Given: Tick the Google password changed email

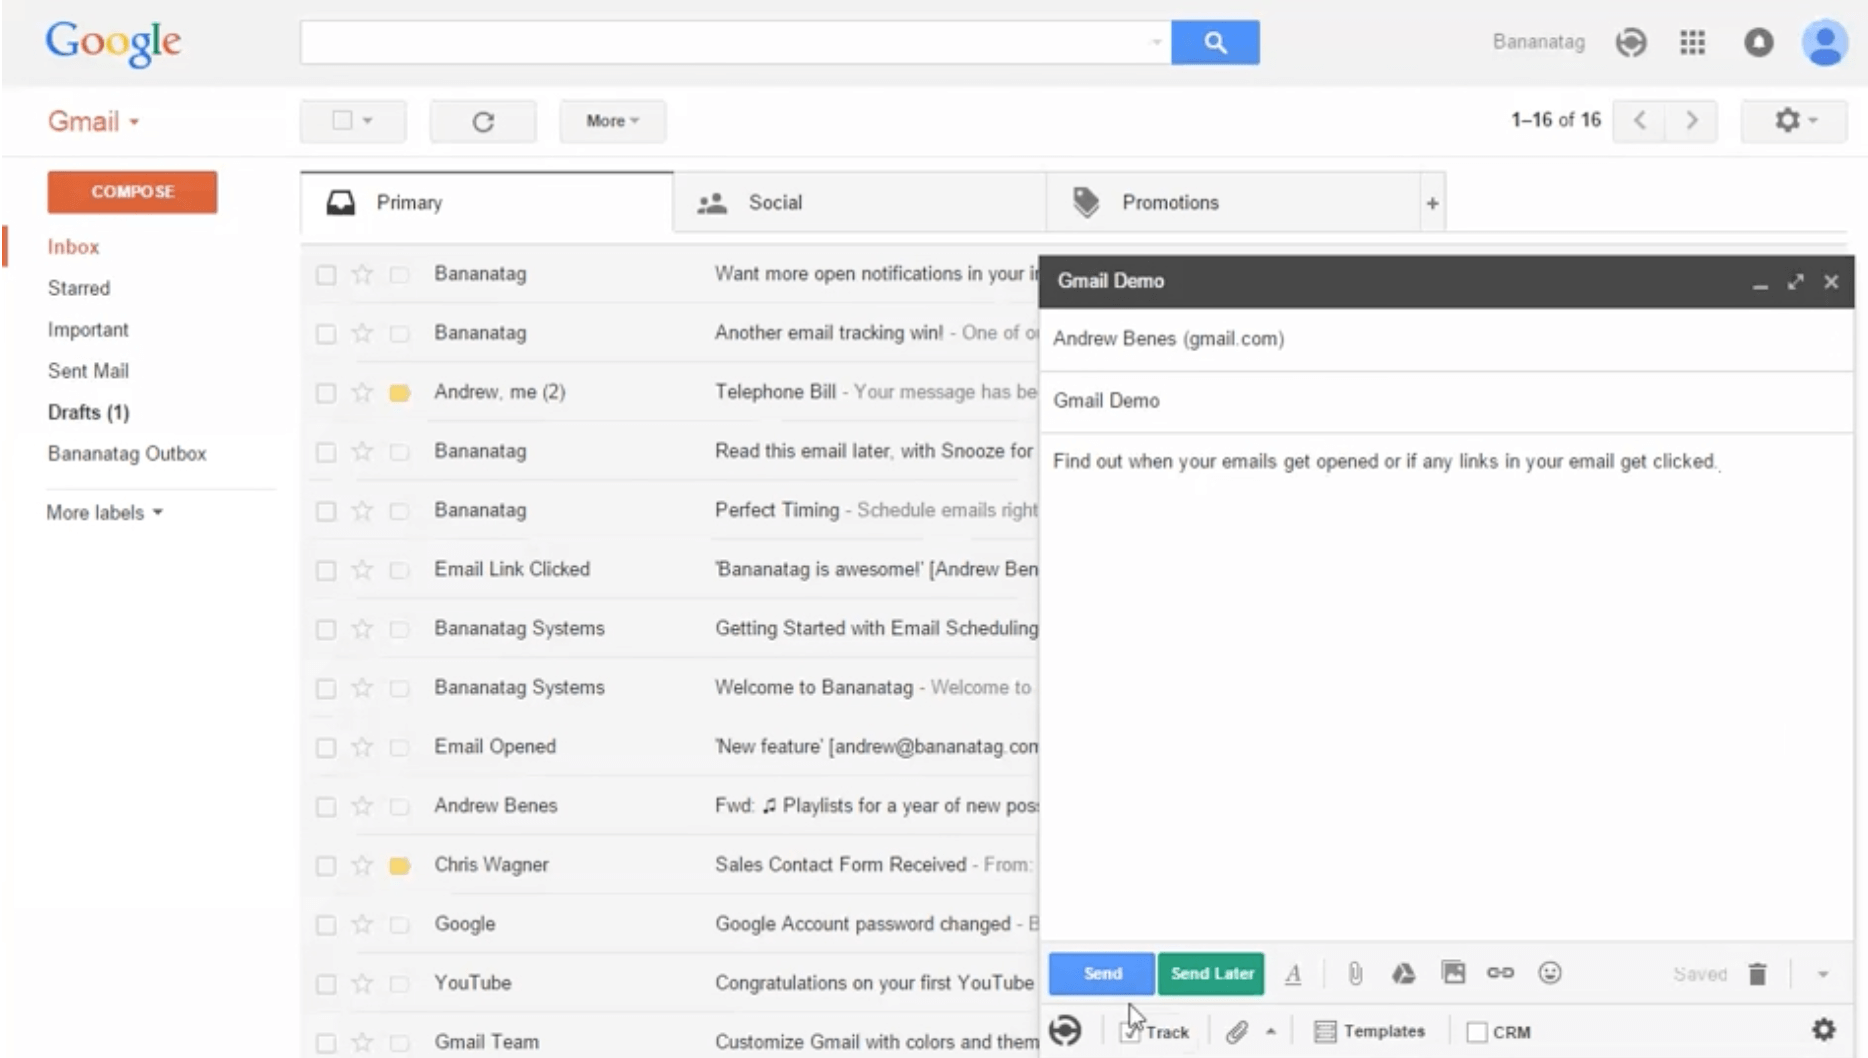Looking at the screenshot, I should (326, 925).
